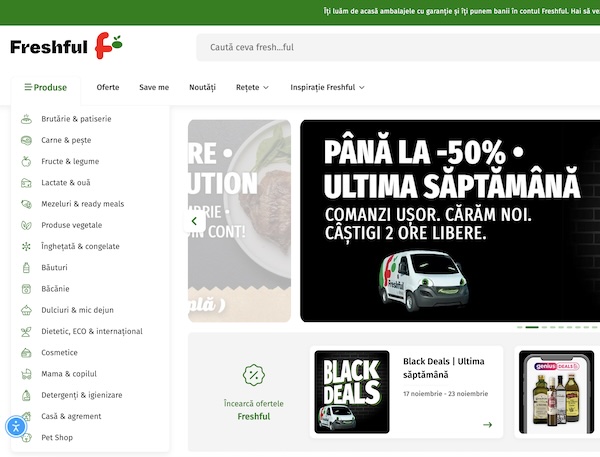Image resolution: width=600 pixels, height=457 pixels.
Task: Toggle the Produse categories menu
Action: 46,87
